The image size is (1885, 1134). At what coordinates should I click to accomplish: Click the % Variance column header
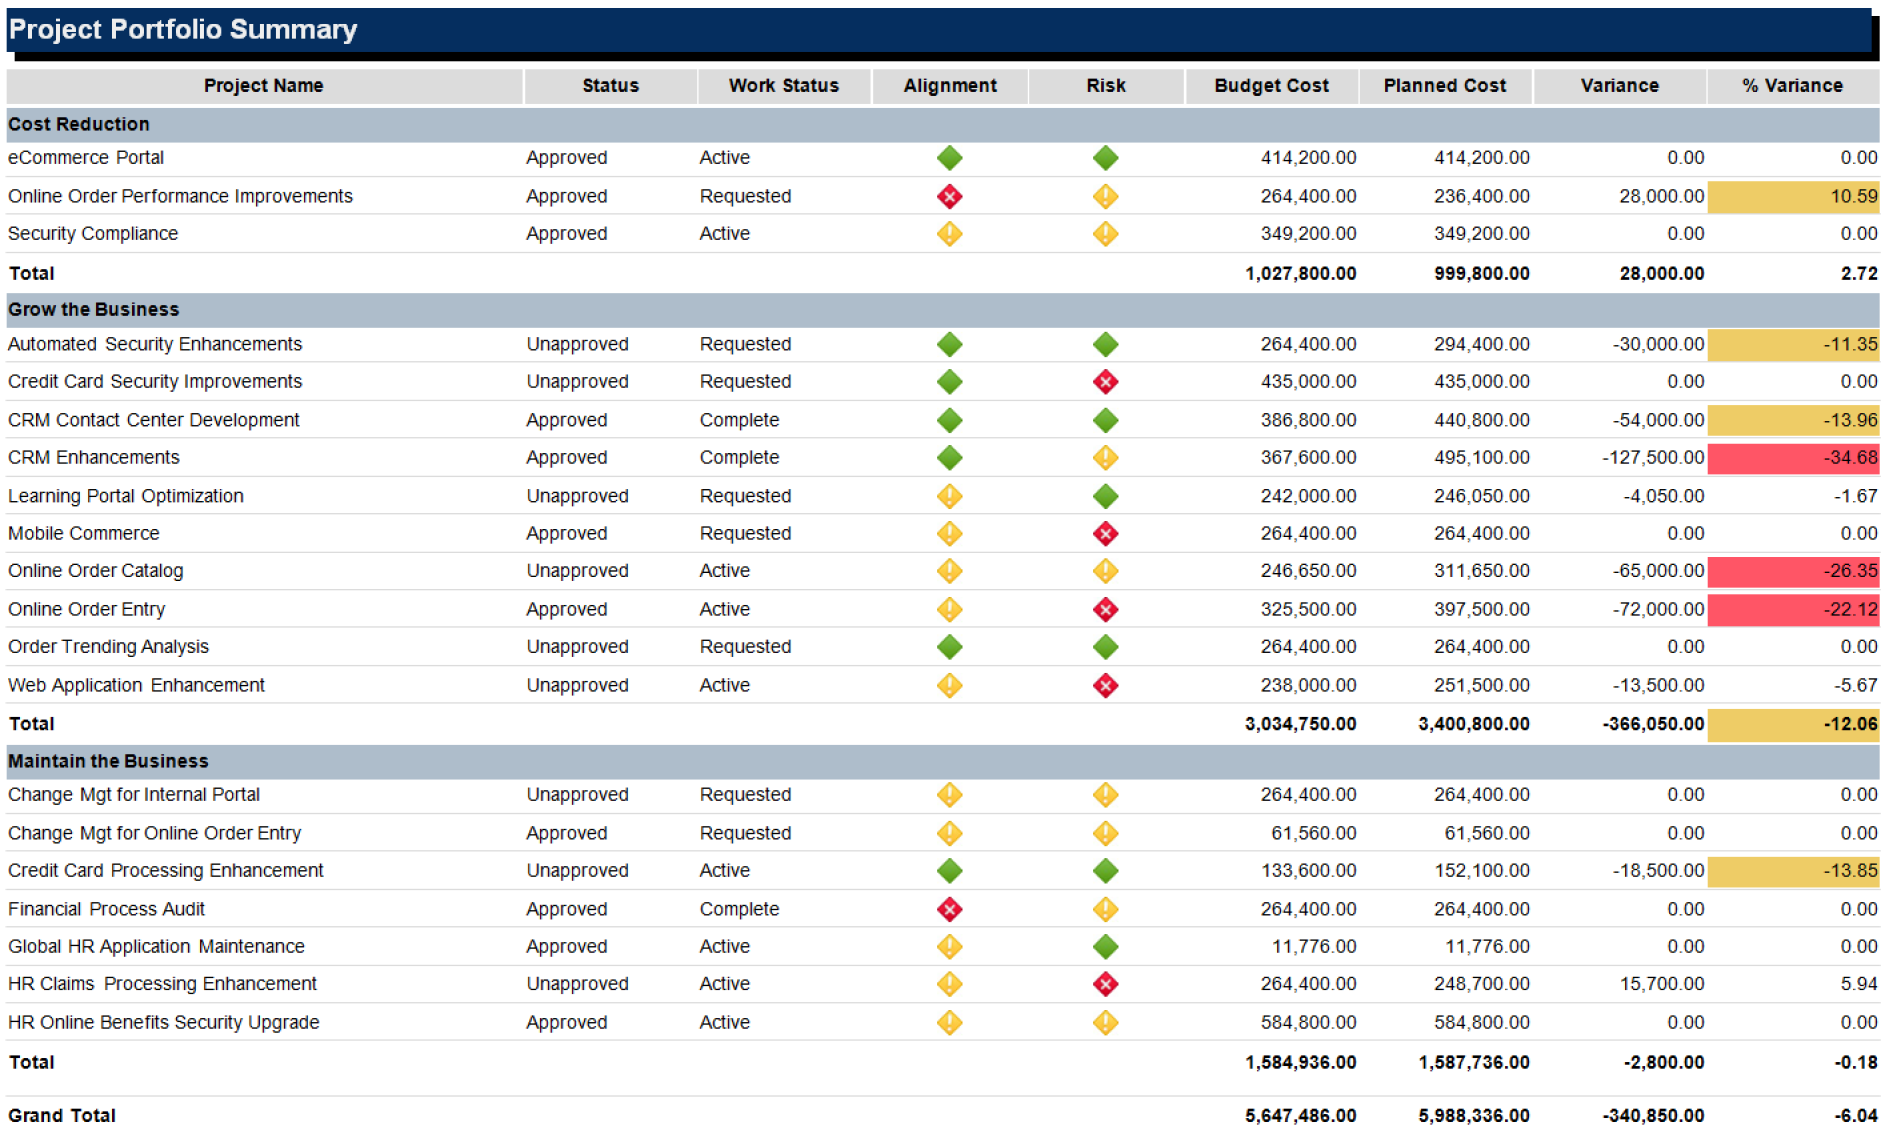(1793, 86)
